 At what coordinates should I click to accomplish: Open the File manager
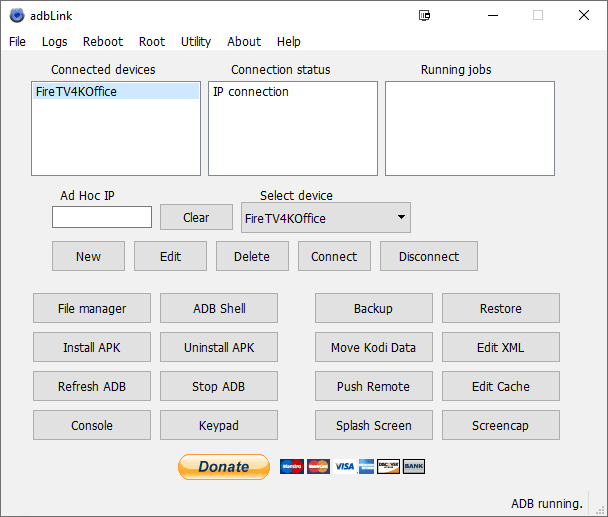pyautogui.click(x=92, y=308)
